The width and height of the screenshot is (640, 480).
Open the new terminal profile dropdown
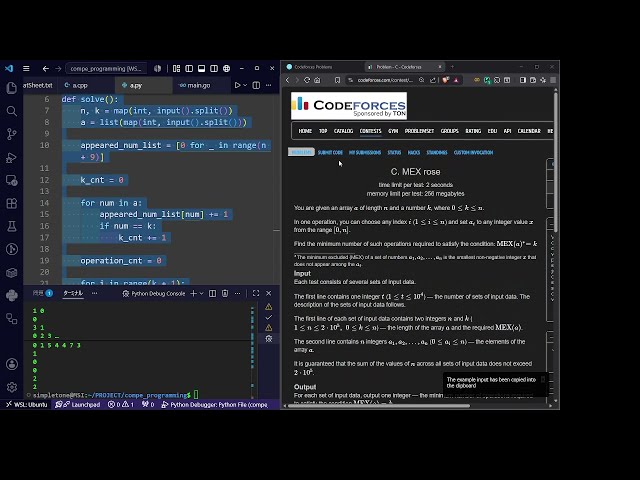pos(201,293)
